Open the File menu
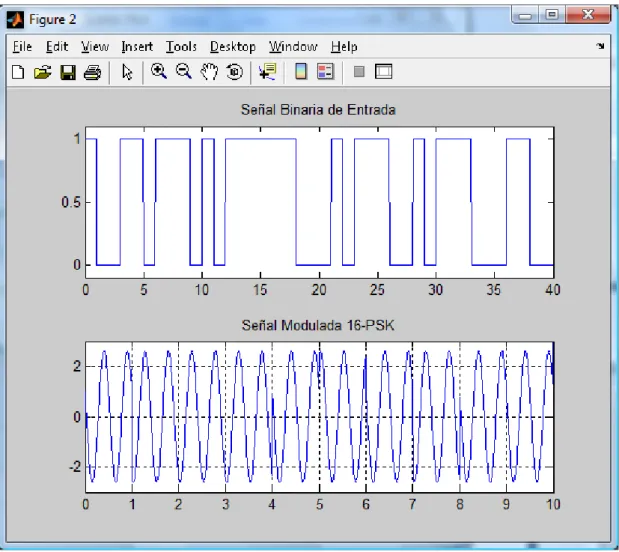This screenshot has width=619, height=552. point(22,47)
